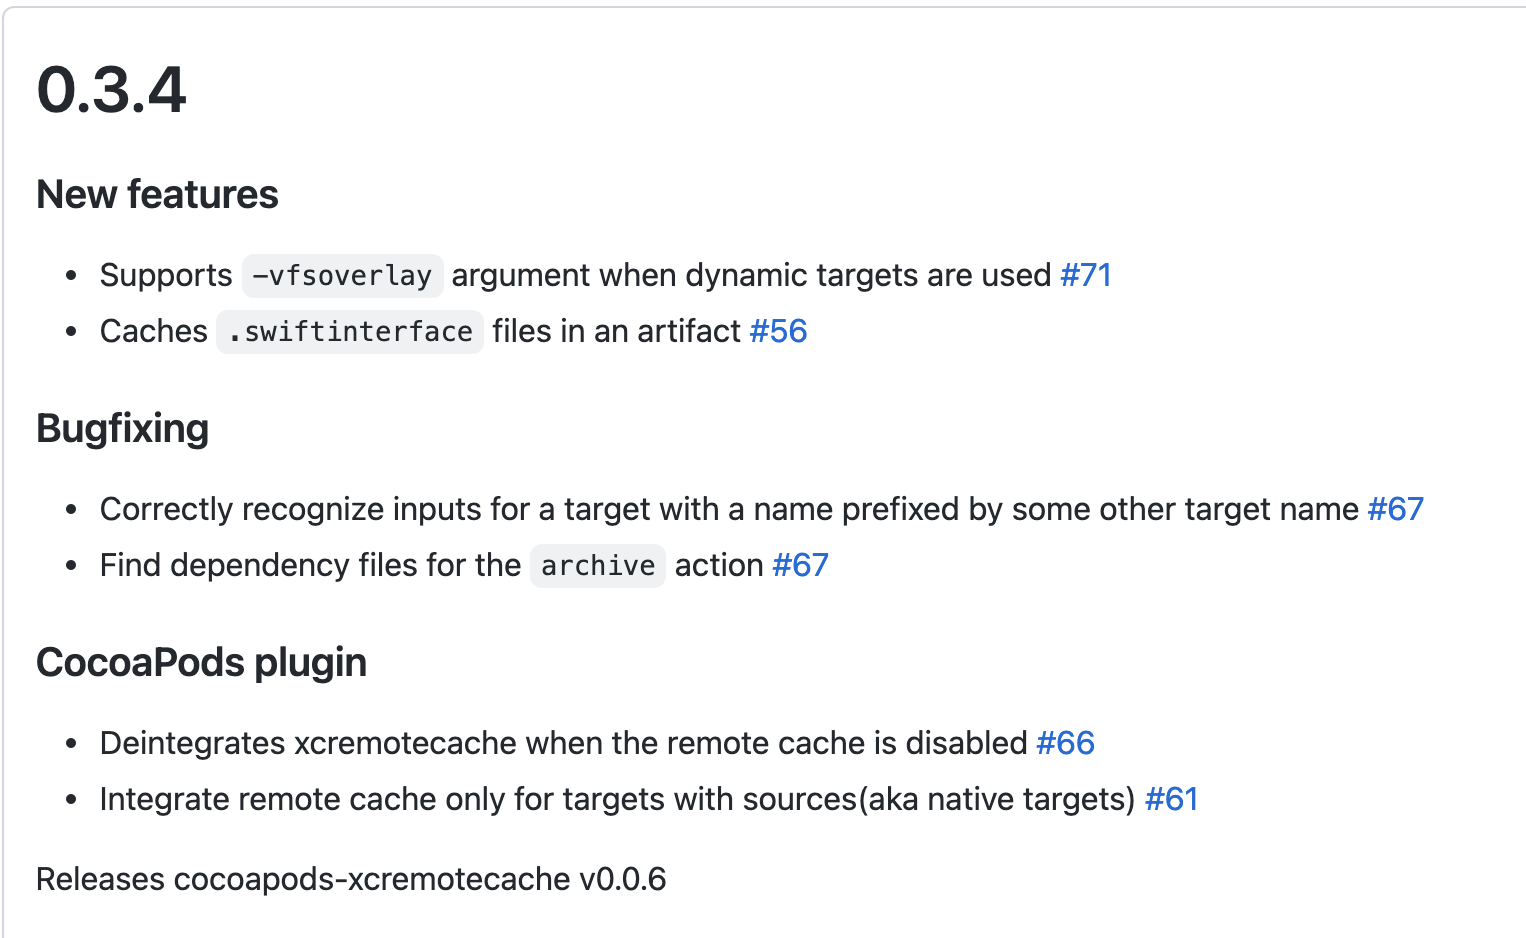Click the 0.3.4 version heading
Screen dimensions: 1526x938
coord(111,90)
